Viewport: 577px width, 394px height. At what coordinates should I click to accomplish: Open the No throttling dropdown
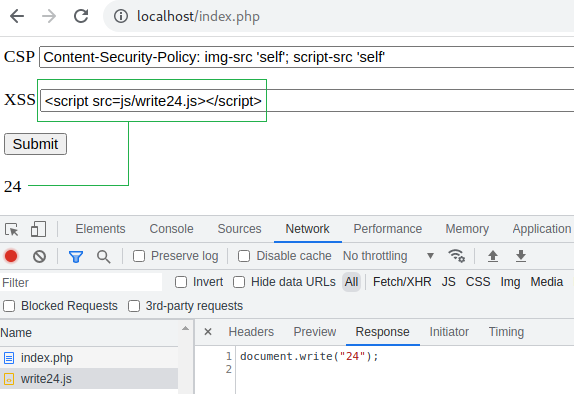[388, 256]
